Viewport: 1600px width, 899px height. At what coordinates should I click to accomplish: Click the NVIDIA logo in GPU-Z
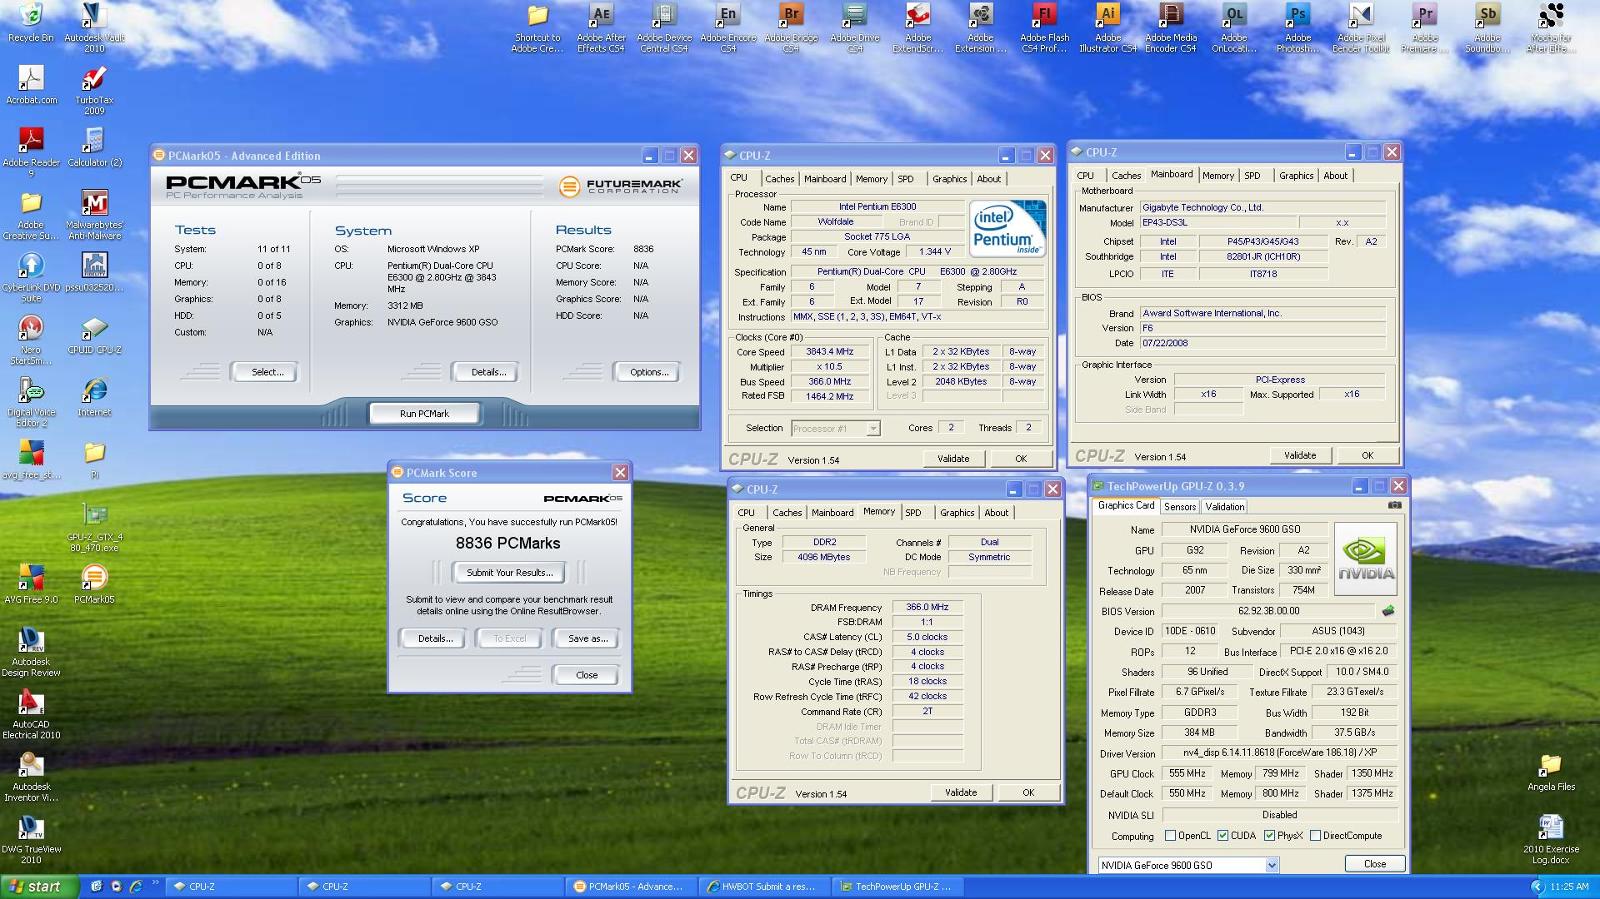click(1365, 558)
